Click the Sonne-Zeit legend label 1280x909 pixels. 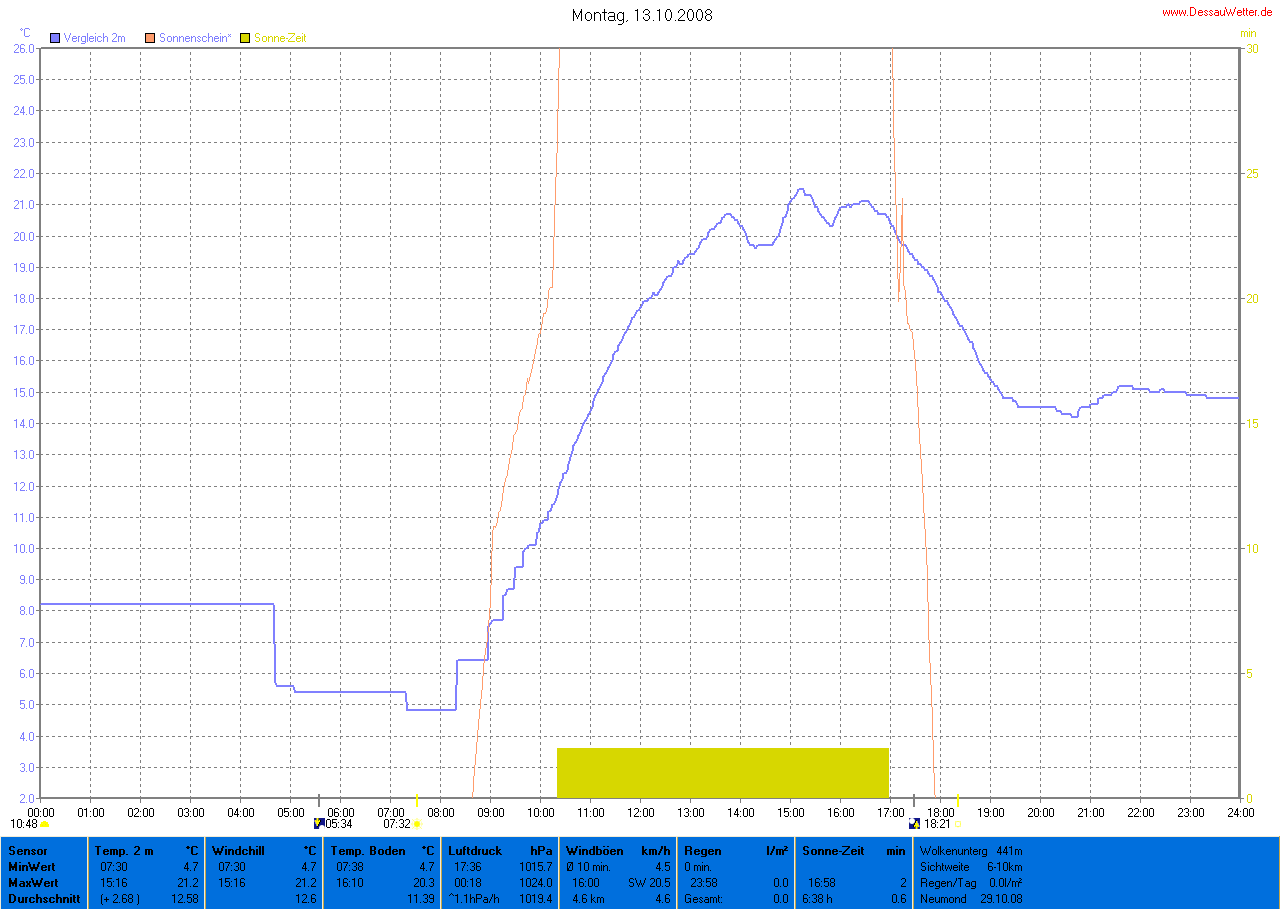pos(280,38)
